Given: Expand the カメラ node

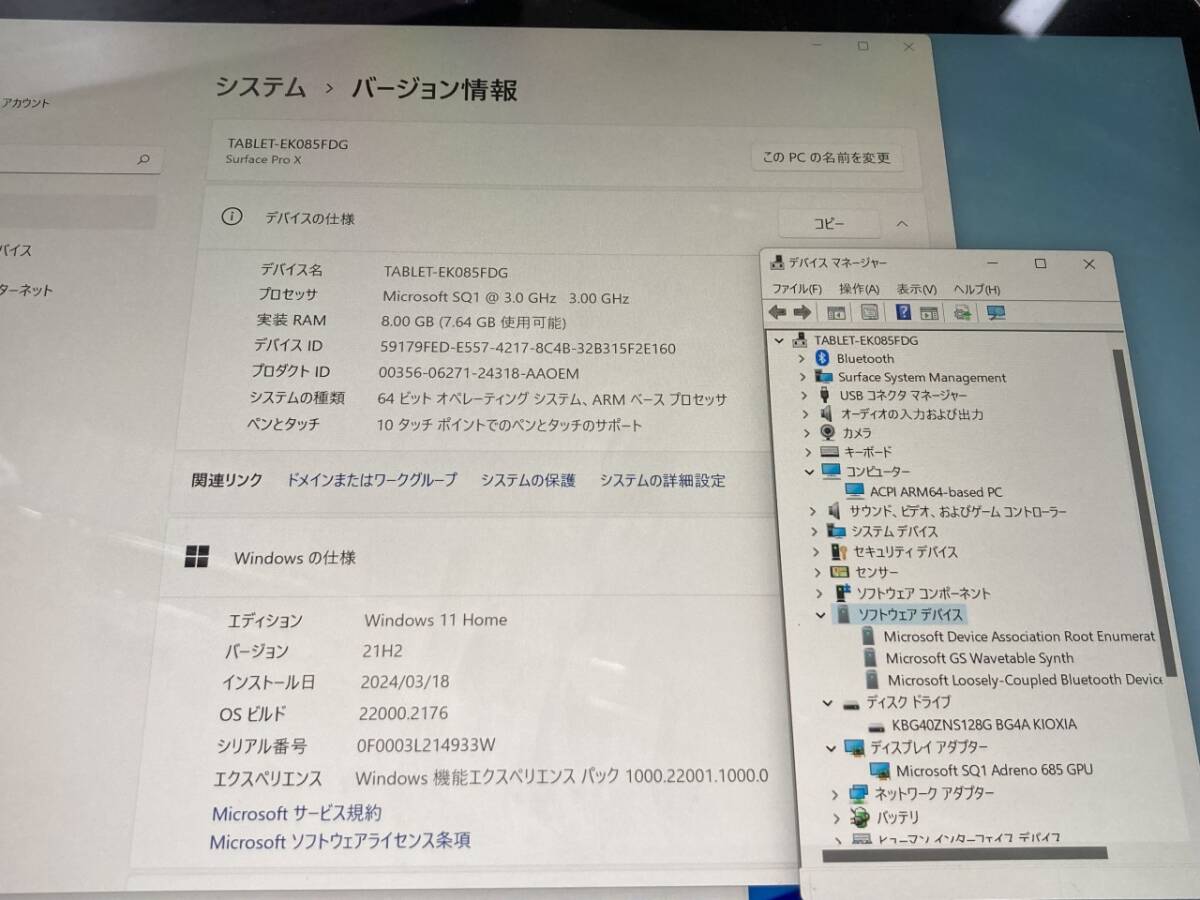Looking at the screenshot, I should [807, 433].
